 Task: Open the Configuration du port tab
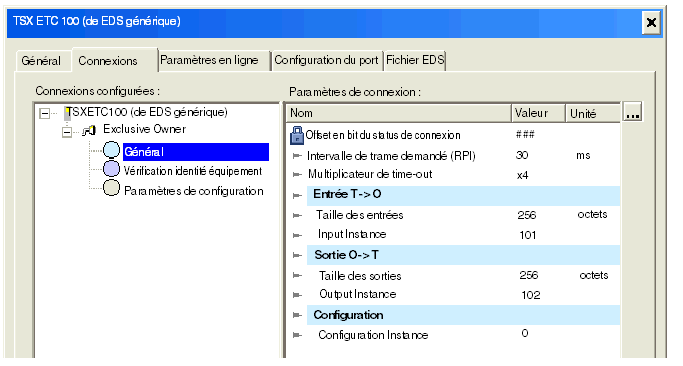(x=326, y=60)
